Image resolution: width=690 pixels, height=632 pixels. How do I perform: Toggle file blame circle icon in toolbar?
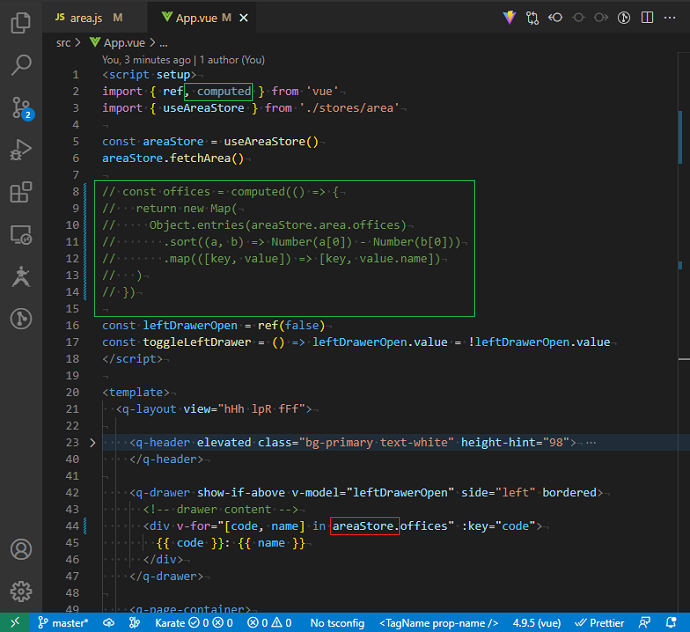(x=624, y=18)
